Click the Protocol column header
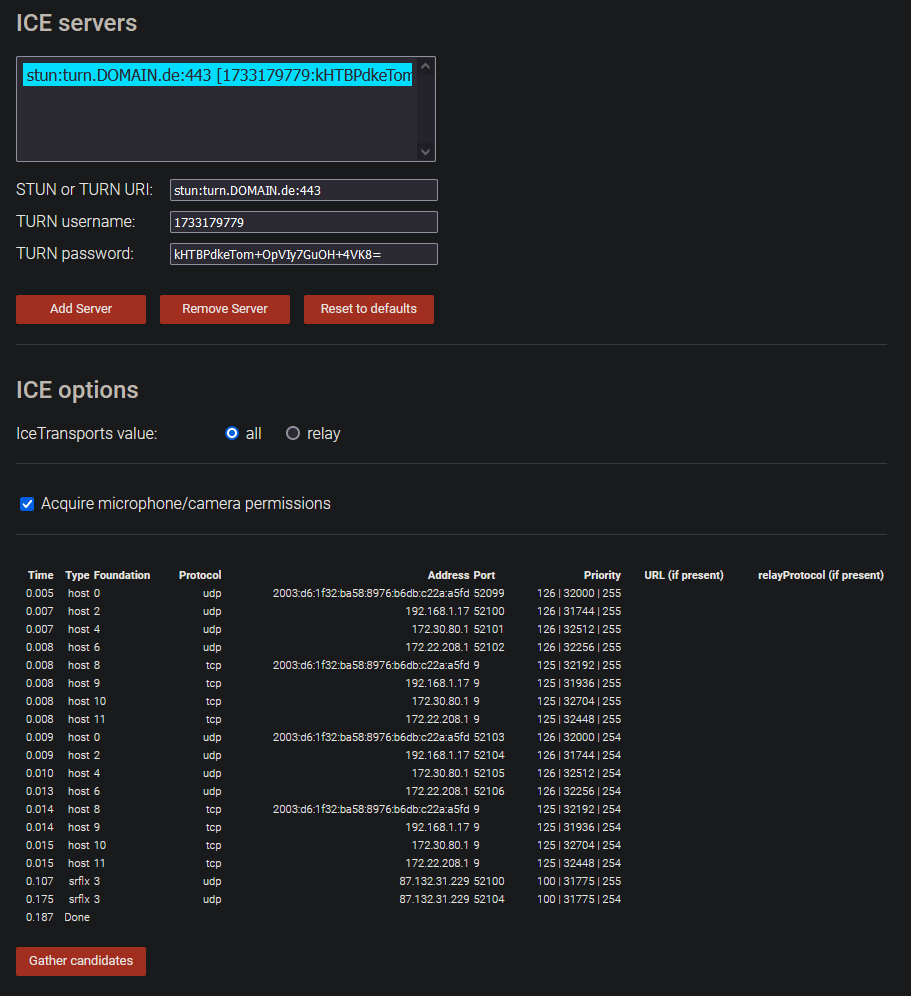The width and height of the screenshot is (911, 996). click(x=200, y=575)
